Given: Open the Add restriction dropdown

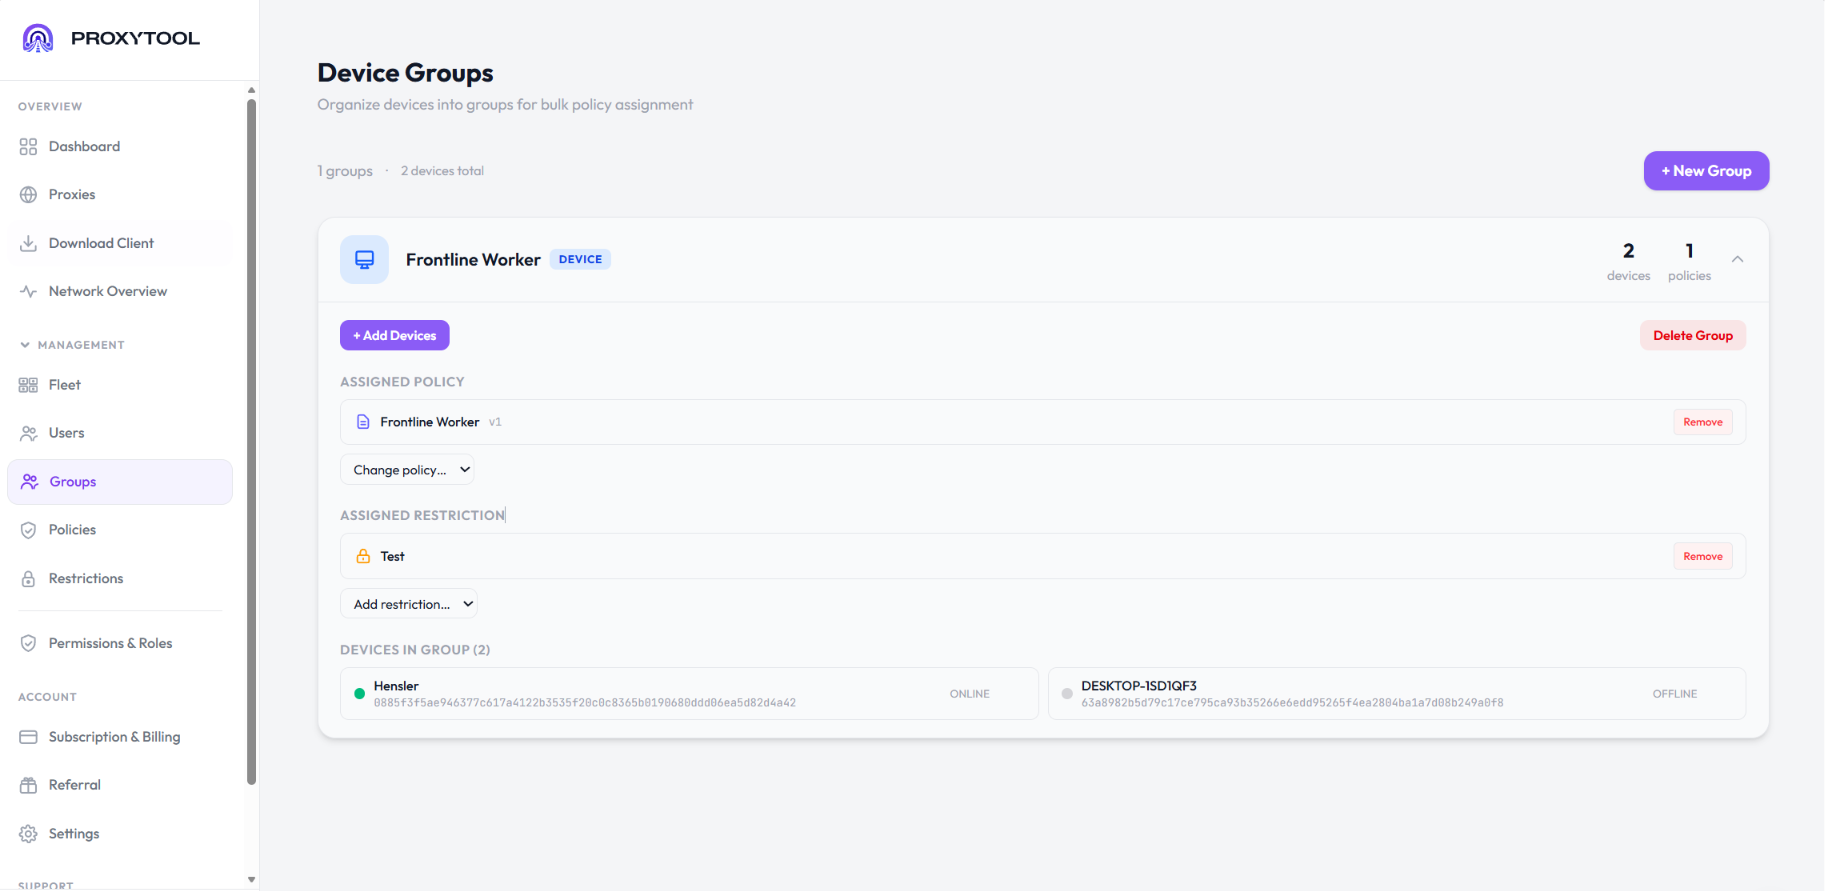Looking at the screenshot, I should pyautogui.click(x=409, y=604).
